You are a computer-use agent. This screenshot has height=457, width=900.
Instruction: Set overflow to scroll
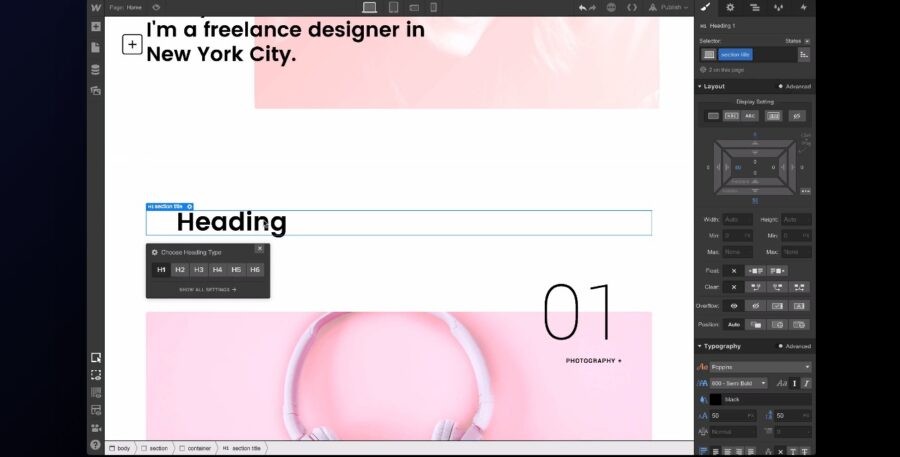(x=777, y=306)
